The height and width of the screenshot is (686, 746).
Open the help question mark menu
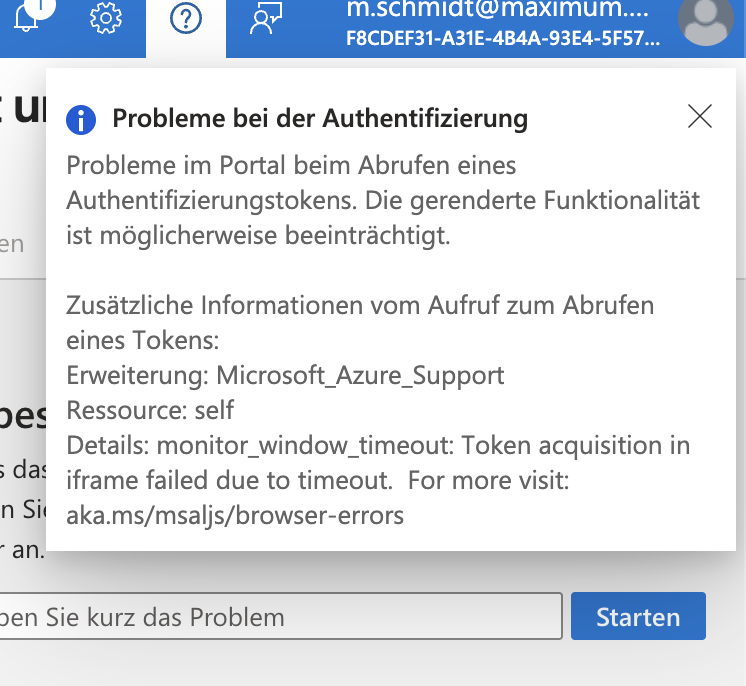click(x=186, y=19)
